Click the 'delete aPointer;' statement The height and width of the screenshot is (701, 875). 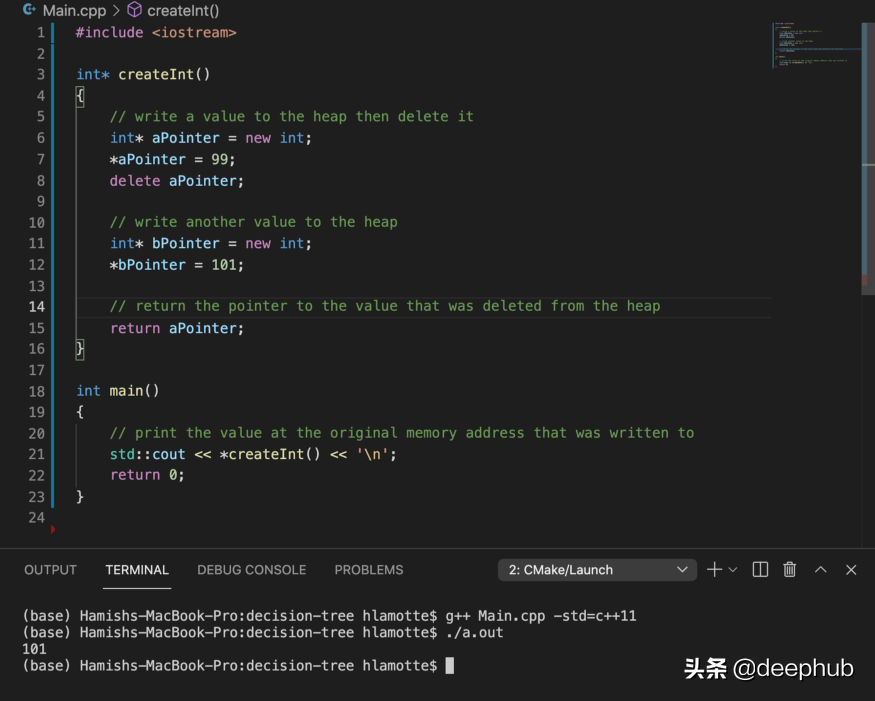pyautogui.click(x=177, y=181)
